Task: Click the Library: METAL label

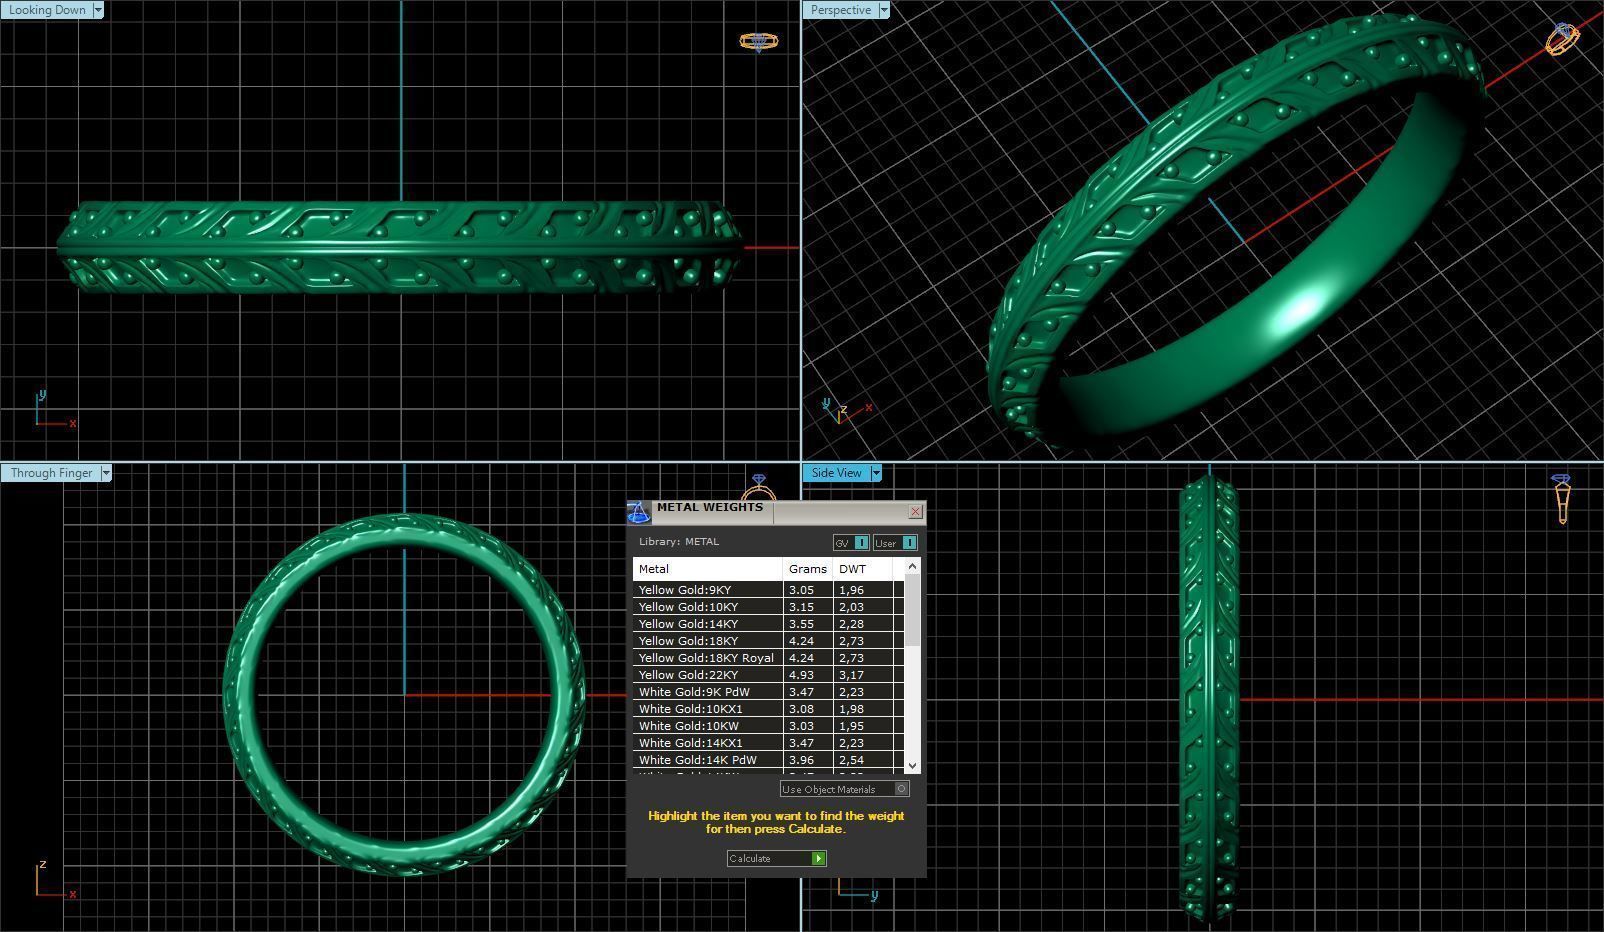Action: (x=679, y=542)
